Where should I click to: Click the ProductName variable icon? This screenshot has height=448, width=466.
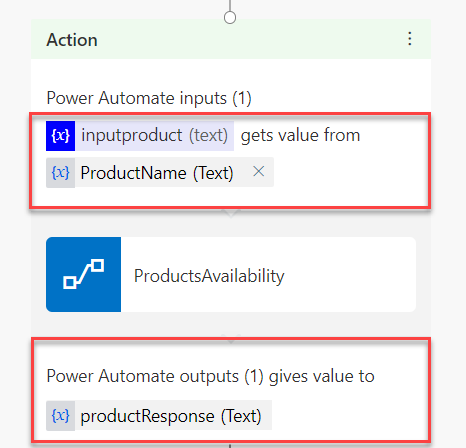pyautogui.click(x=61, y=173)
